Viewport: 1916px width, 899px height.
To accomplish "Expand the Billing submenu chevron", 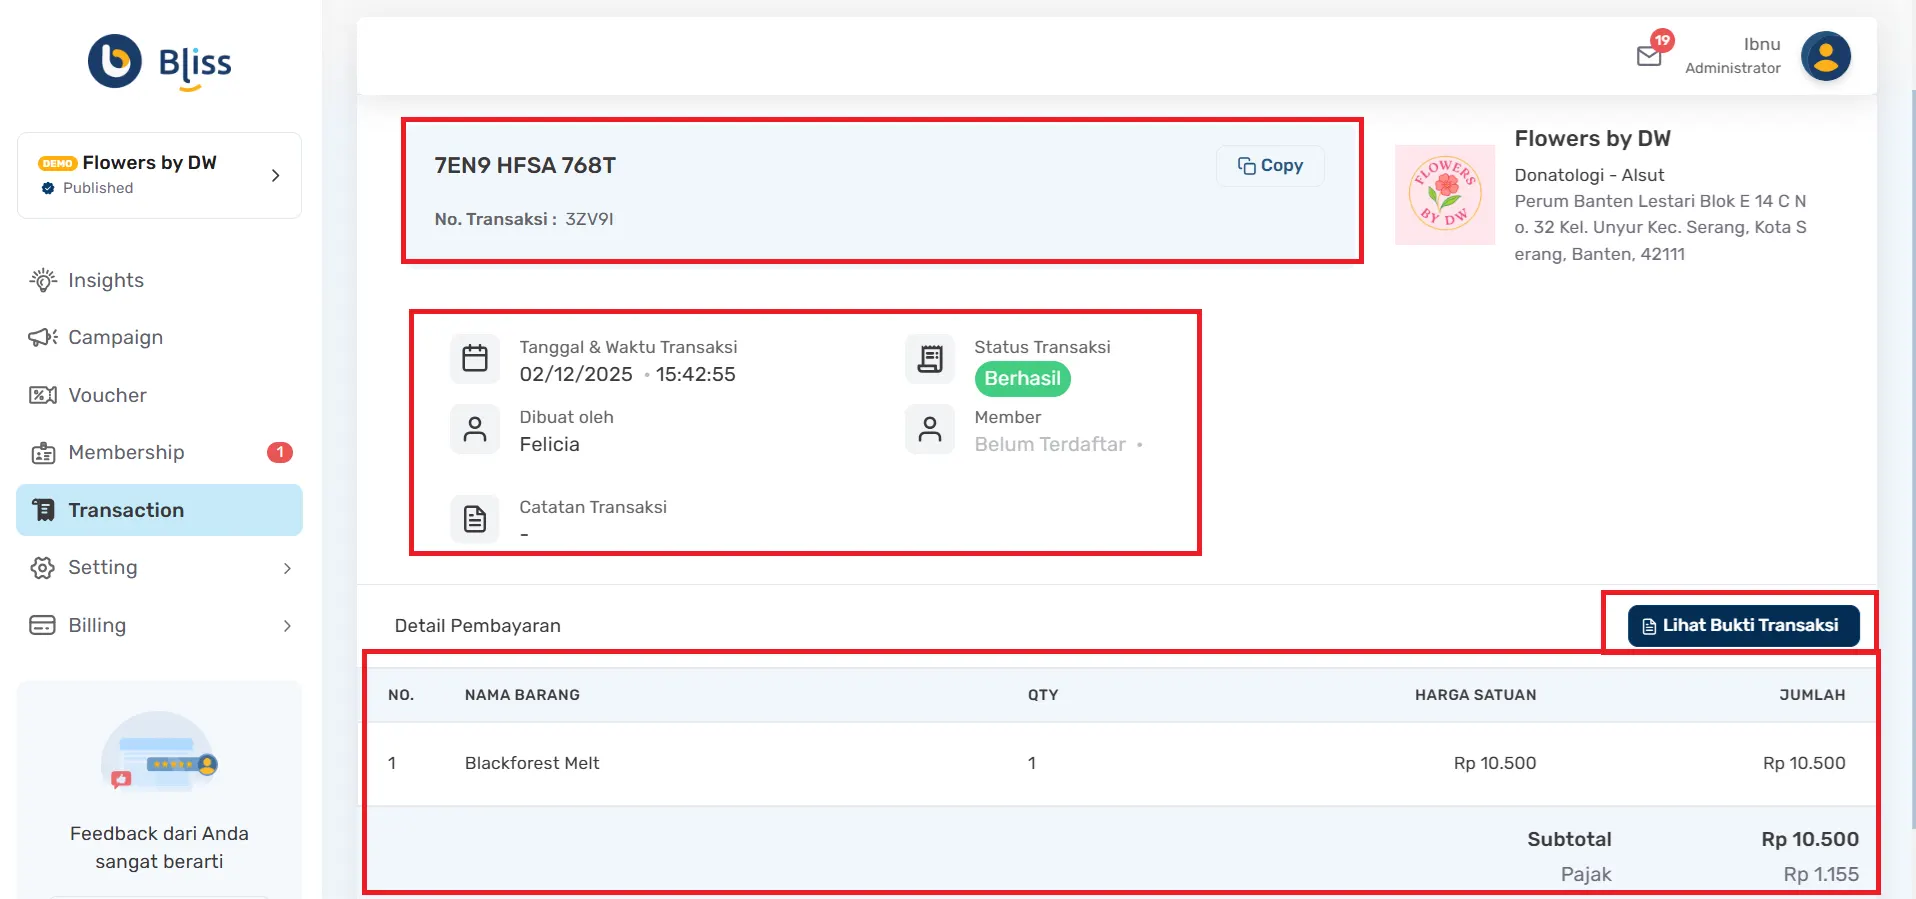I will click(x=287, y=626).
